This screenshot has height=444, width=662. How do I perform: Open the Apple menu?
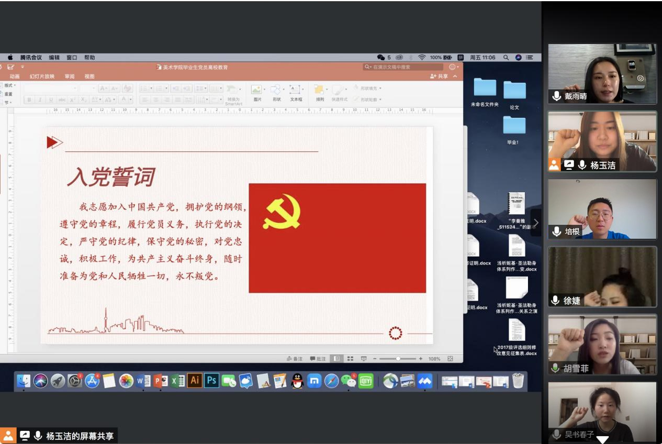point(10,57)
